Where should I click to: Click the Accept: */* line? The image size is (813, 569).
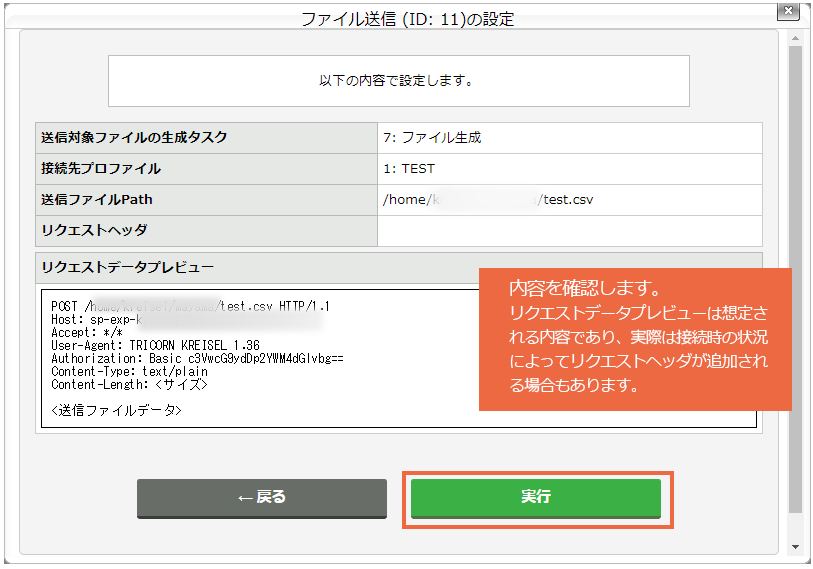87,332
